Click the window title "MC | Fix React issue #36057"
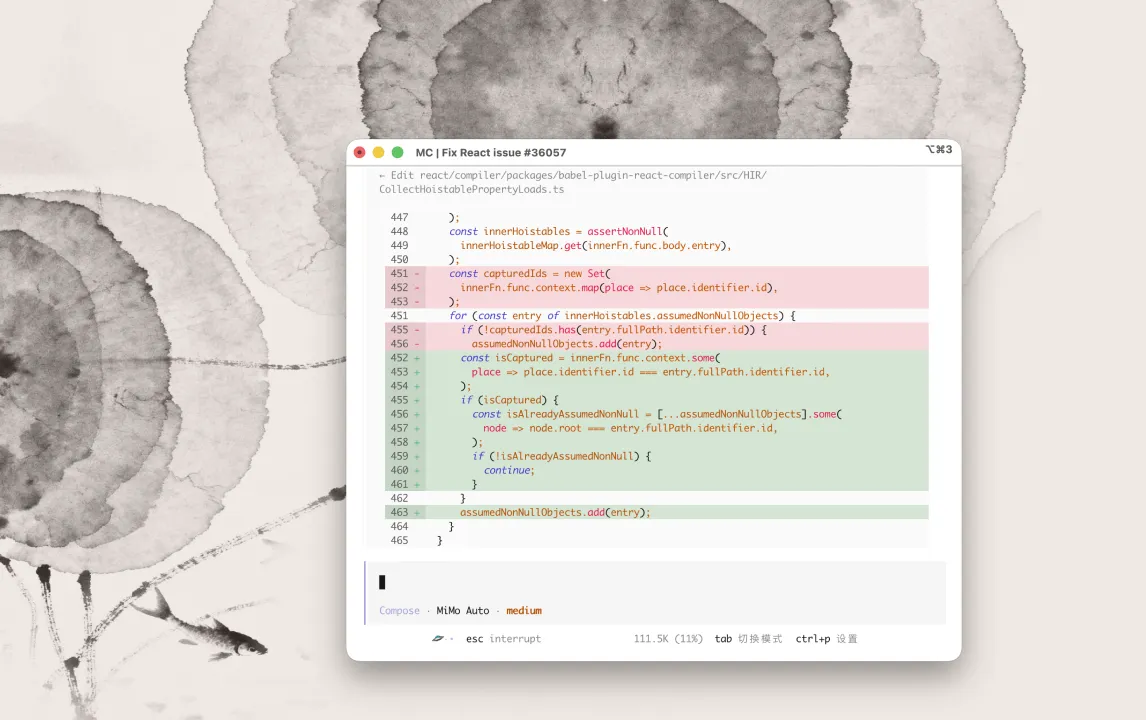 pyautogui.click(x=490, y=152)
